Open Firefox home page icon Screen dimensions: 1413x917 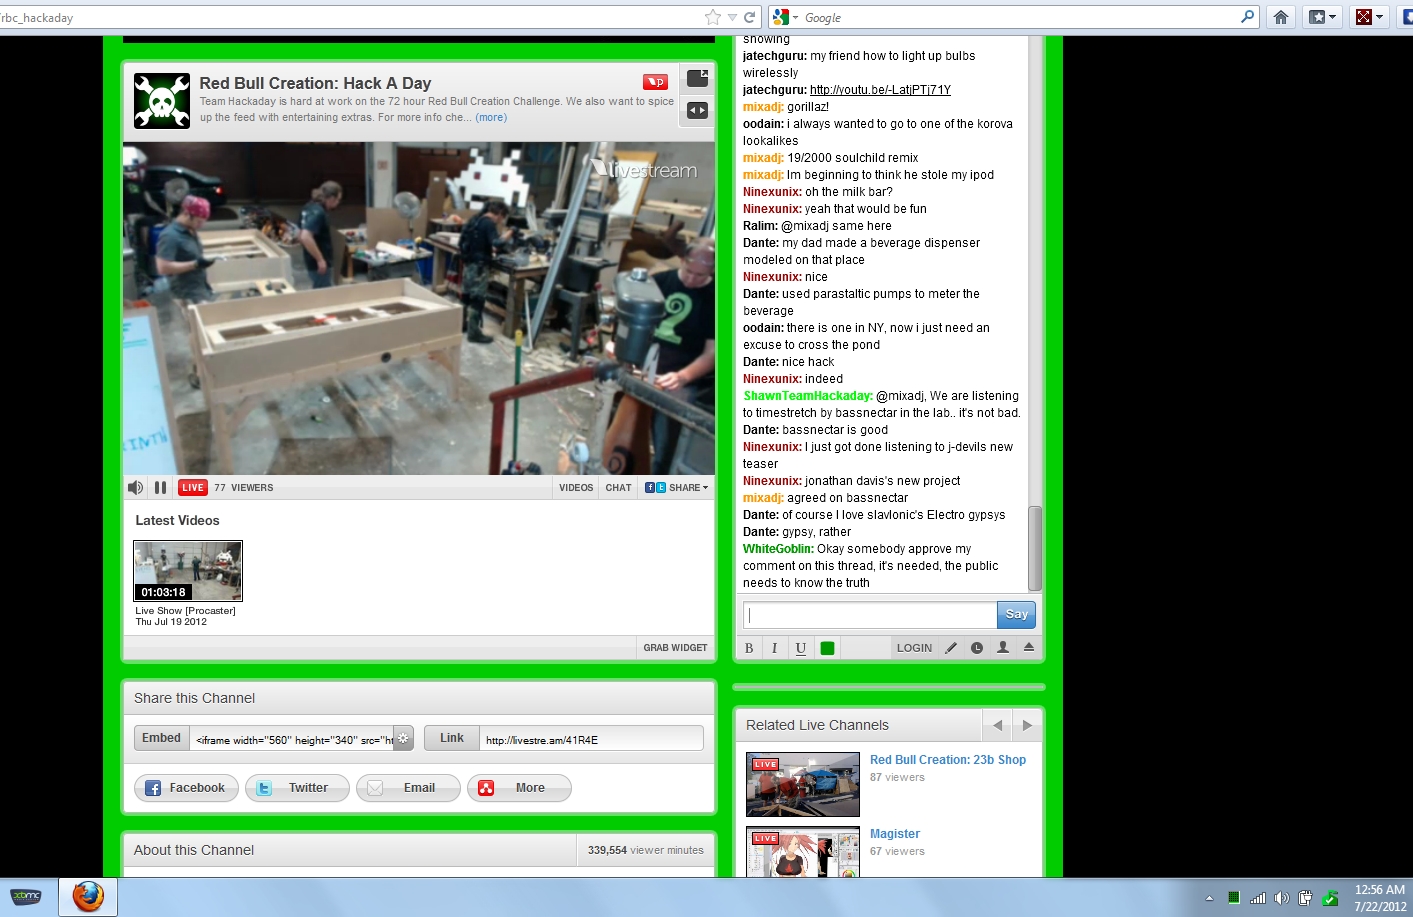coord(1280,17)
